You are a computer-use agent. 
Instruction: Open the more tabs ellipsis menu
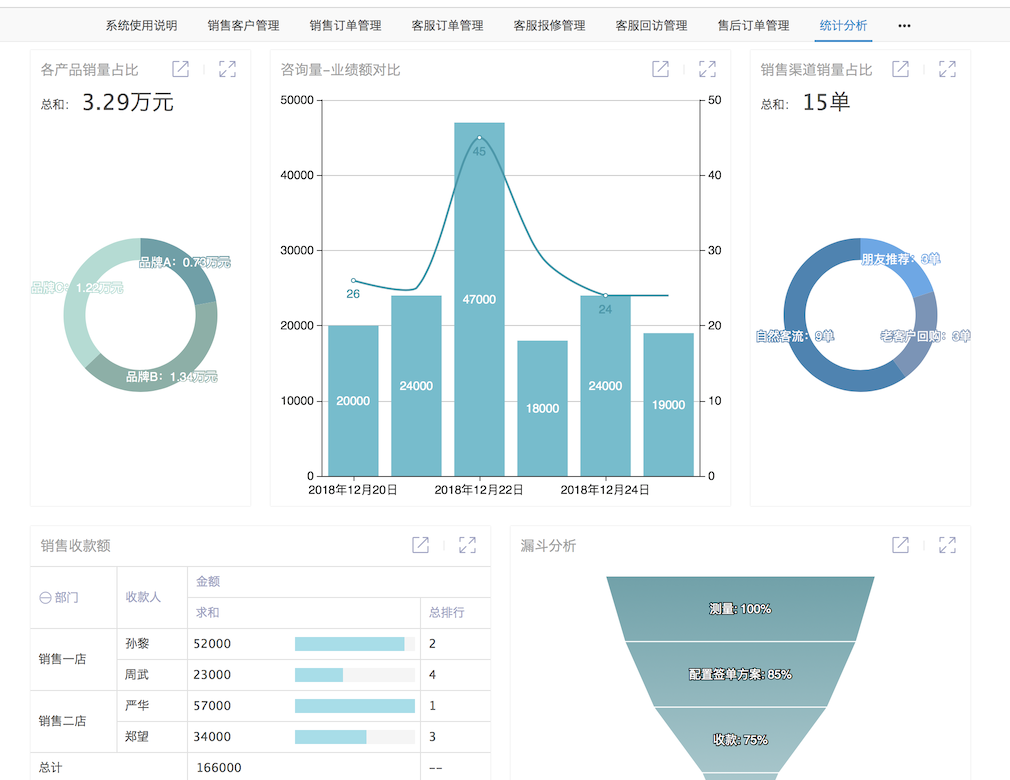[904, 26]
